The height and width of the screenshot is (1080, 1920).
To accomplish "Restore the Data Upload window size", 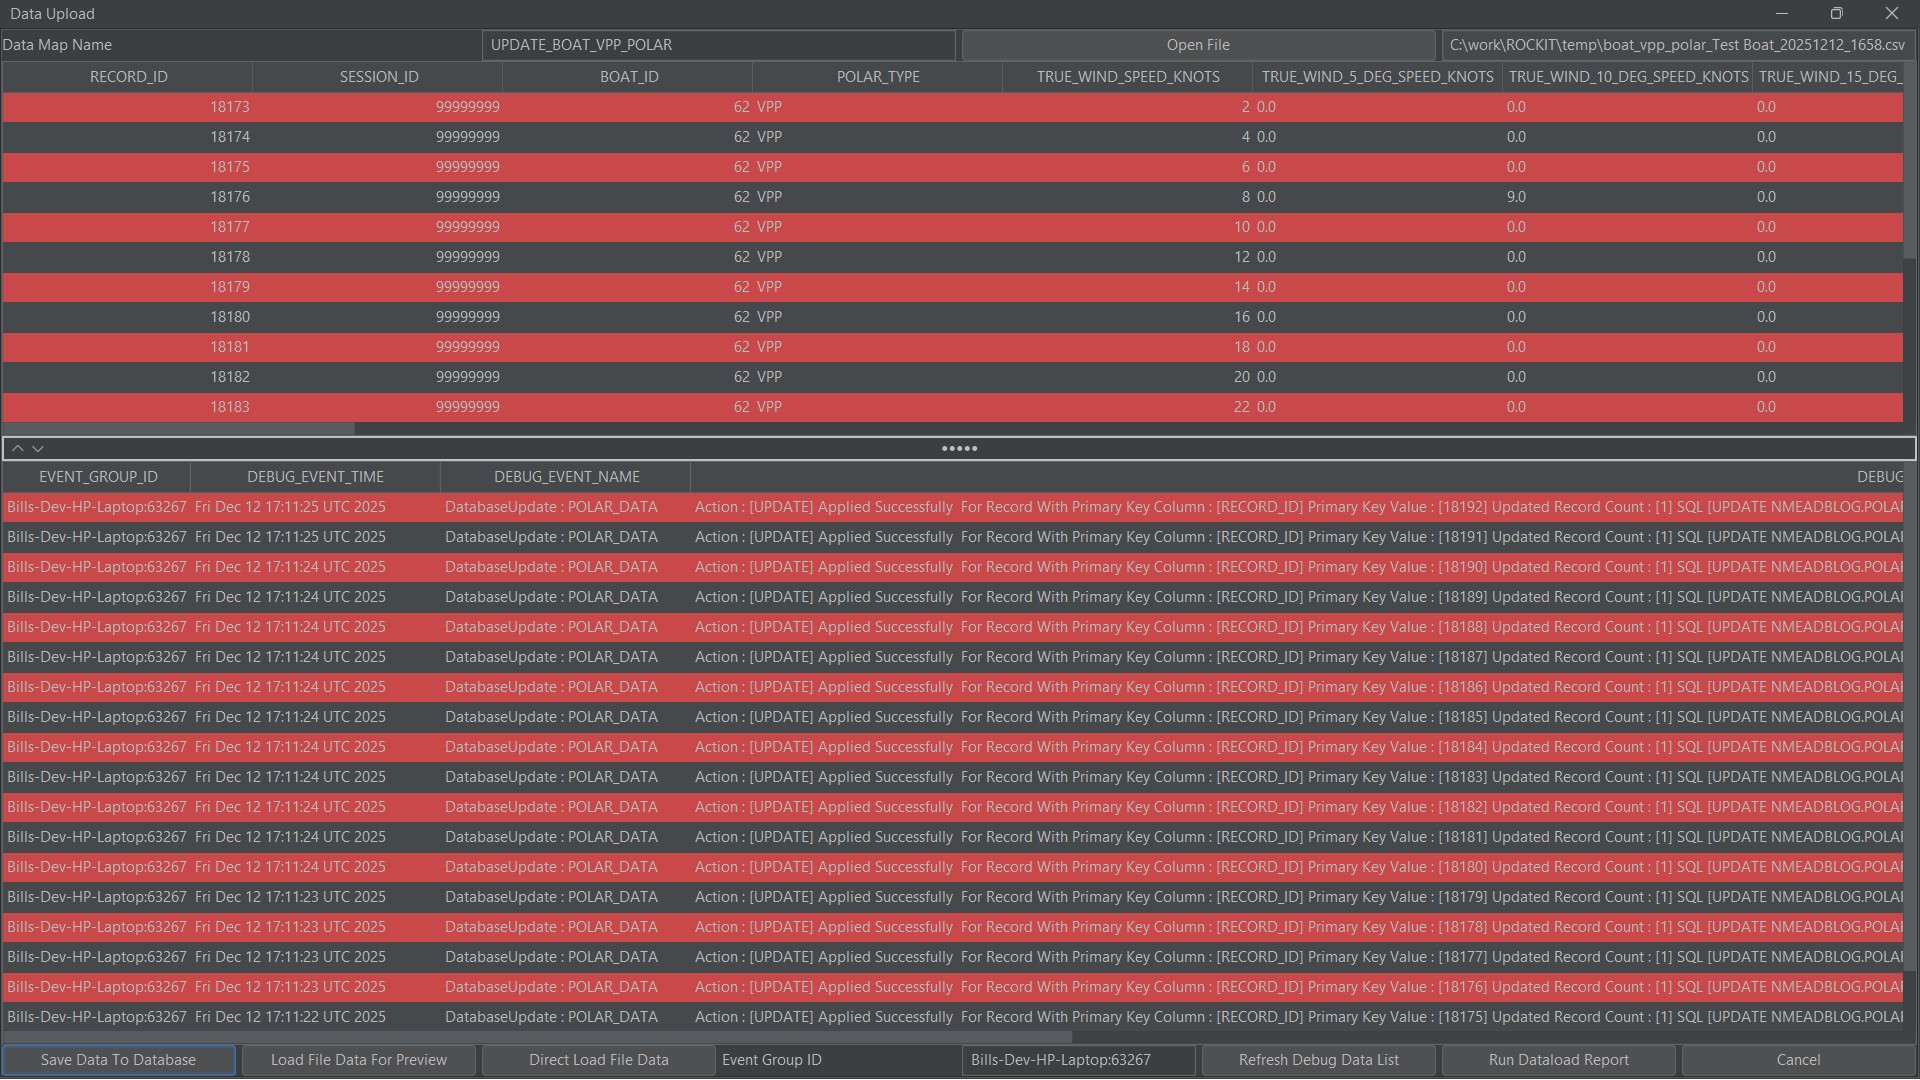I will click(1836, 14).
